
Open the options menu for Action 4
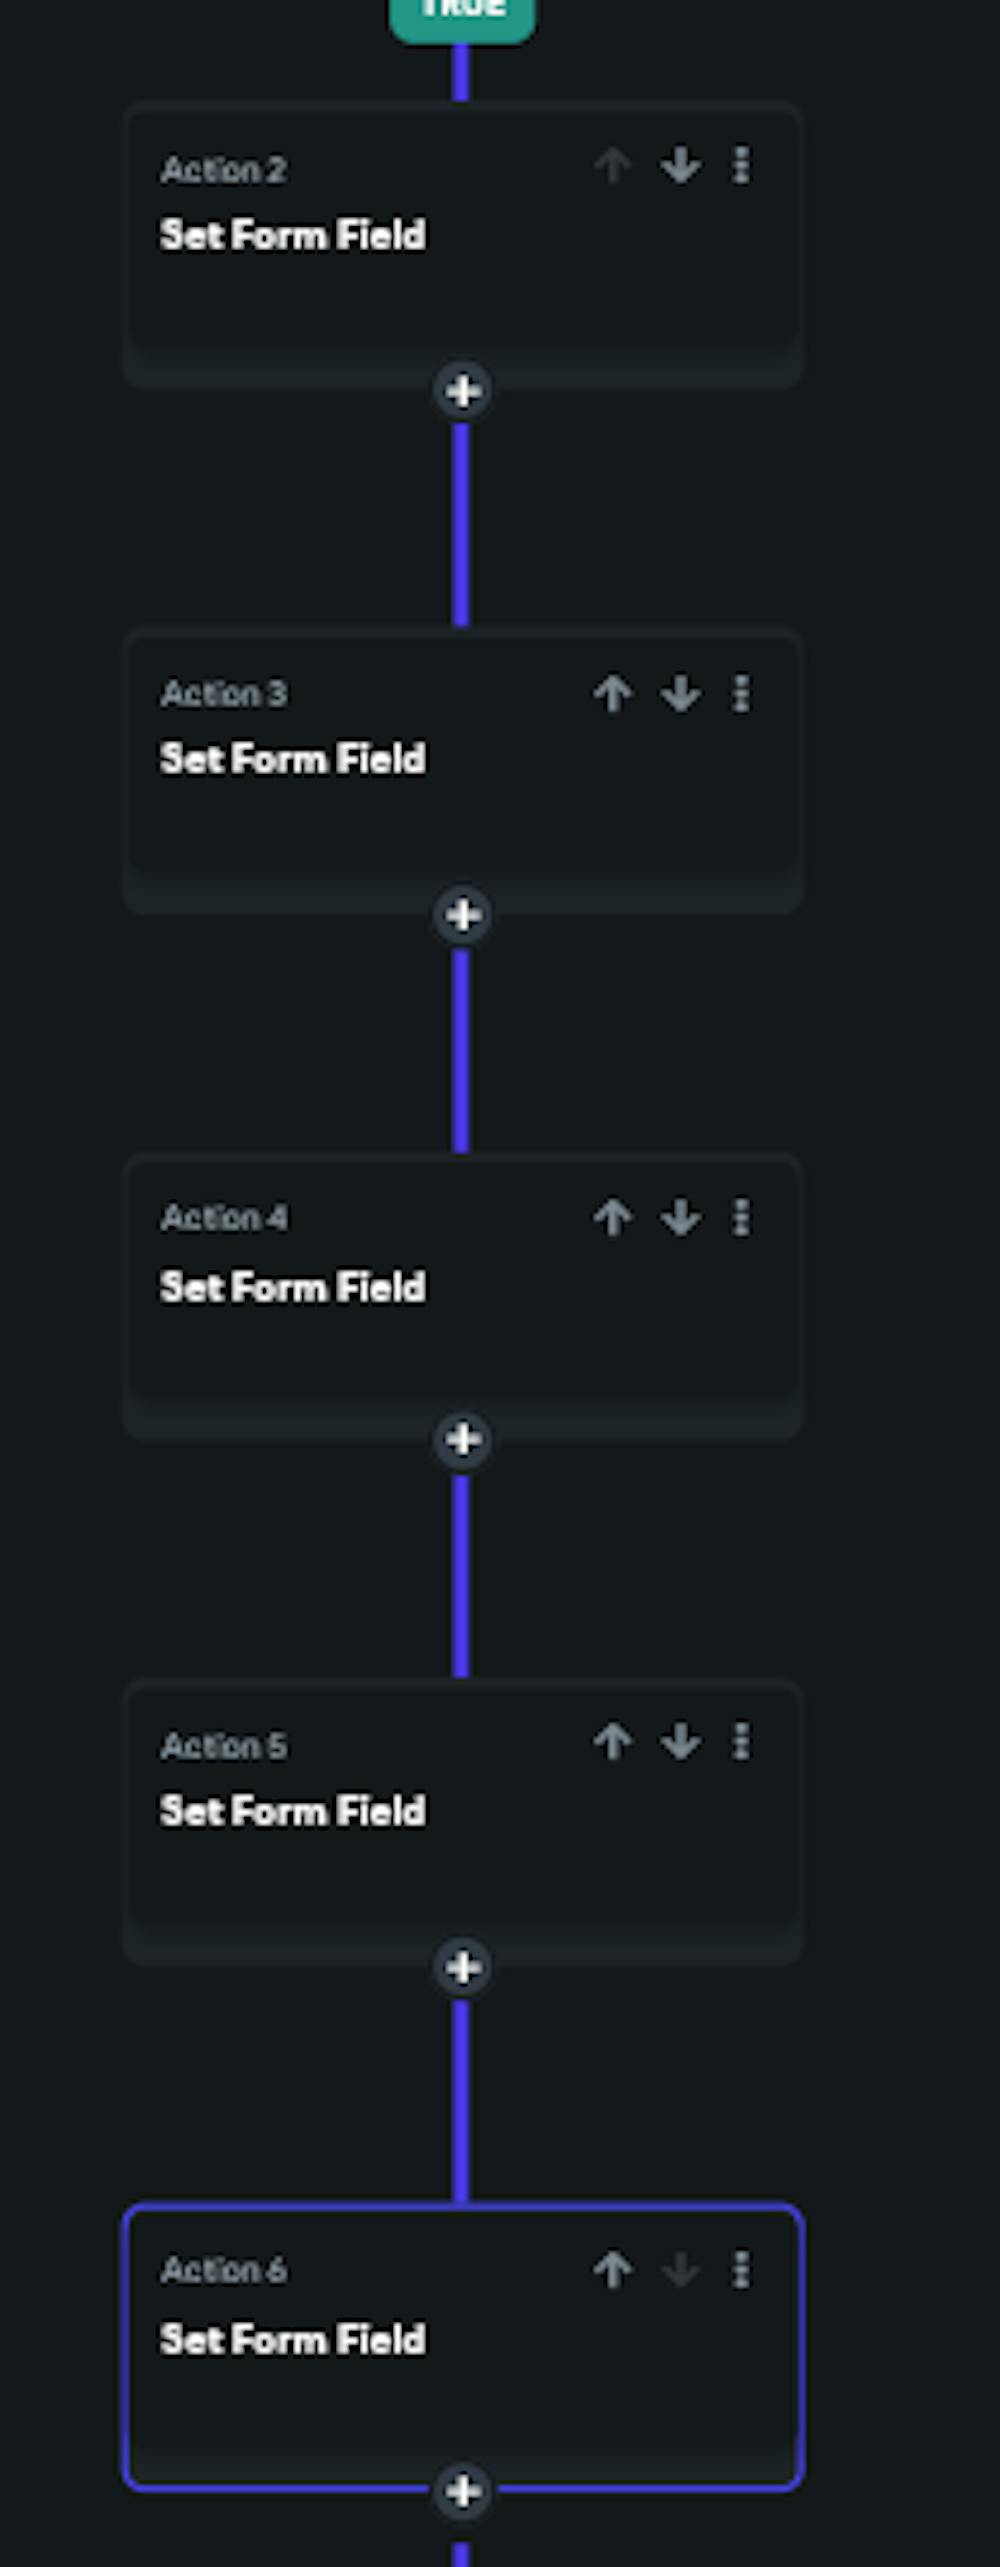pos(741,1218)
